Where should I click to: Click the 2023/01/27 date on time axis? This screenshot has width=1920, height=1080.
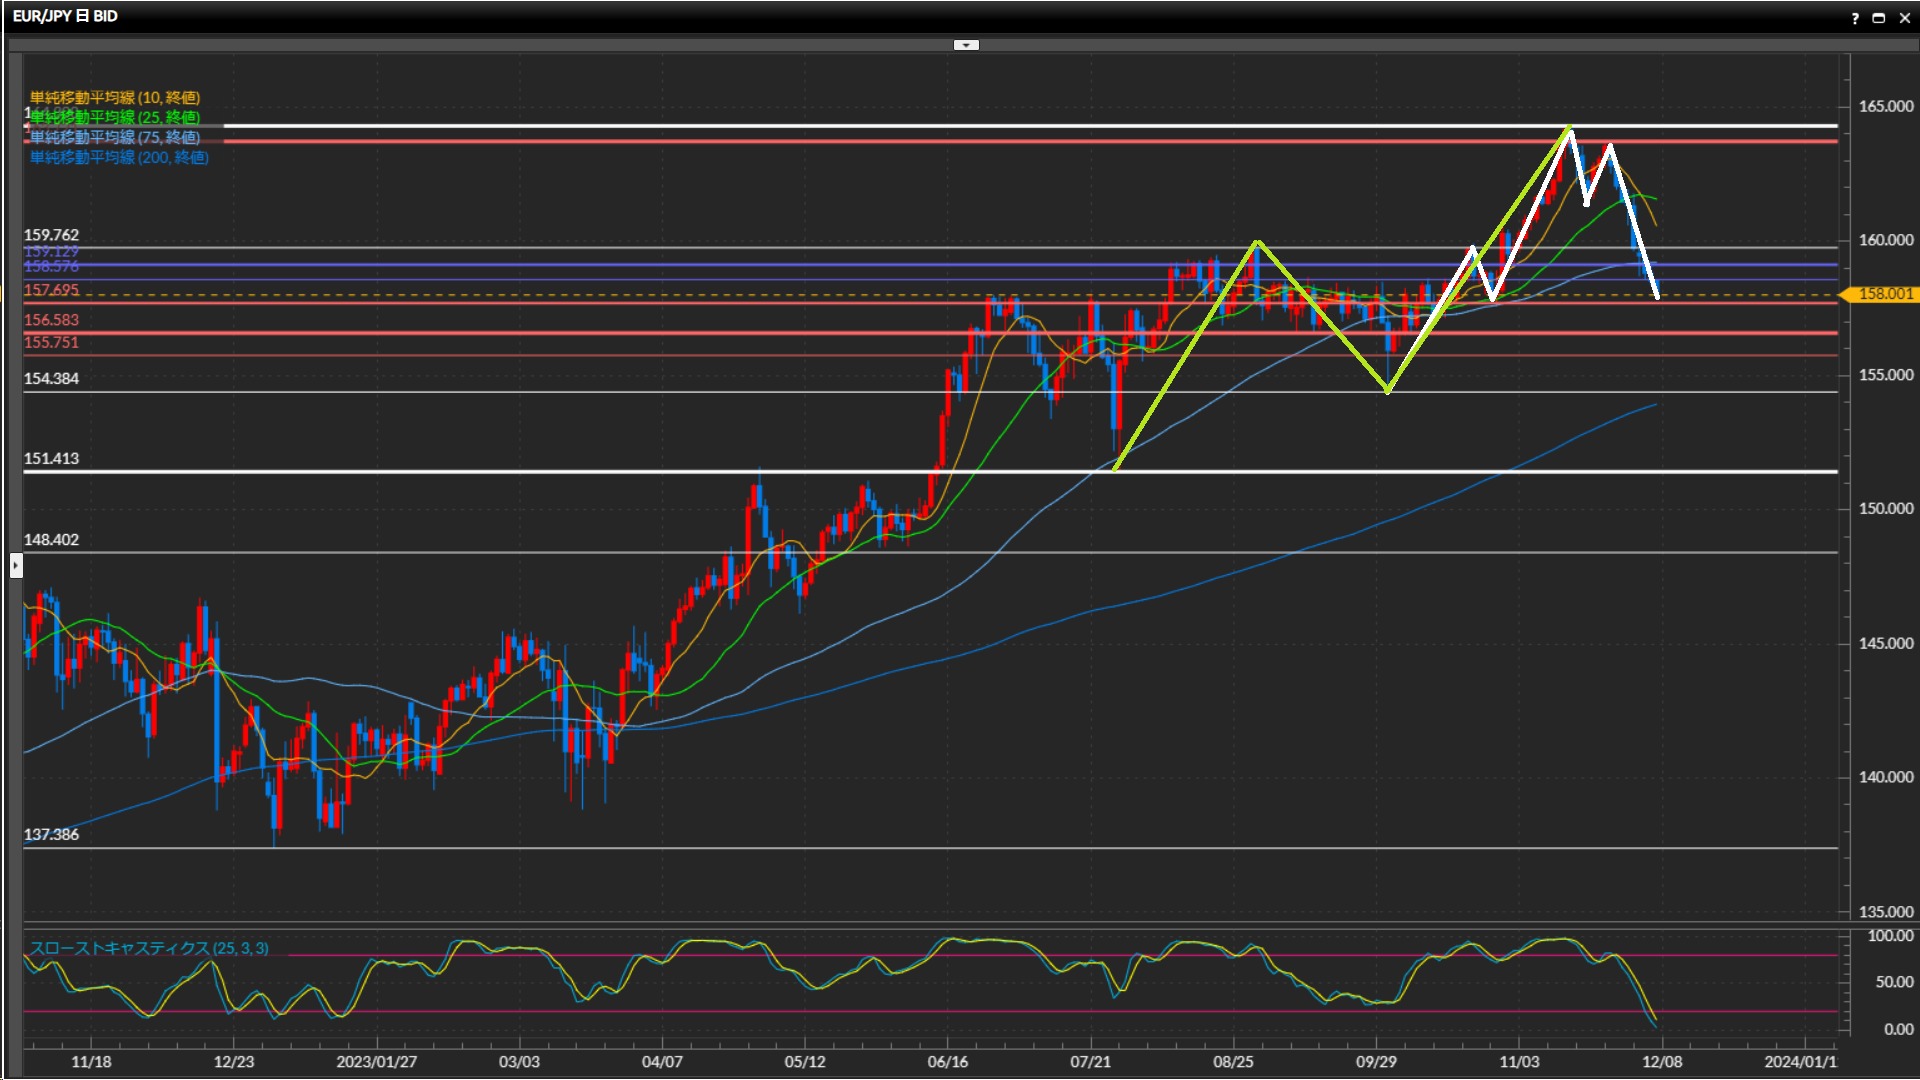click(377, 1062)
